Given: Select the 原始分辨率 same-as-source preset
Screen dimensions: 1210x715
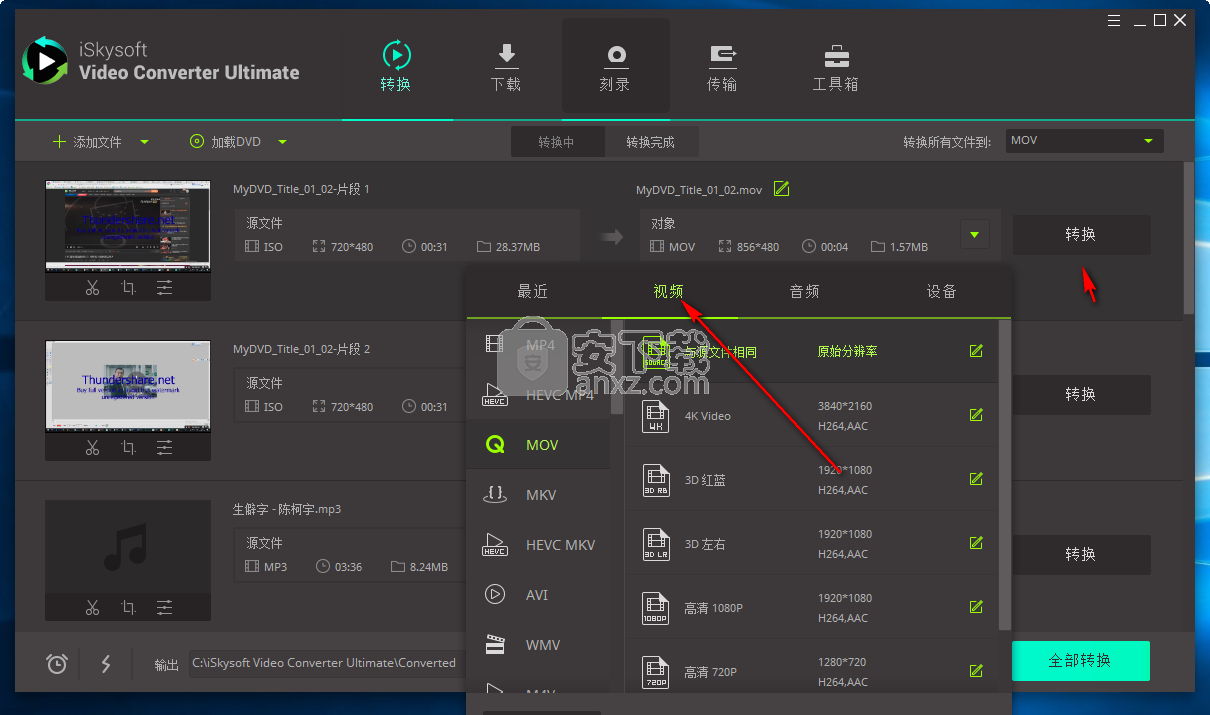Looking at the screenshot, I should (x=811, y=351).
